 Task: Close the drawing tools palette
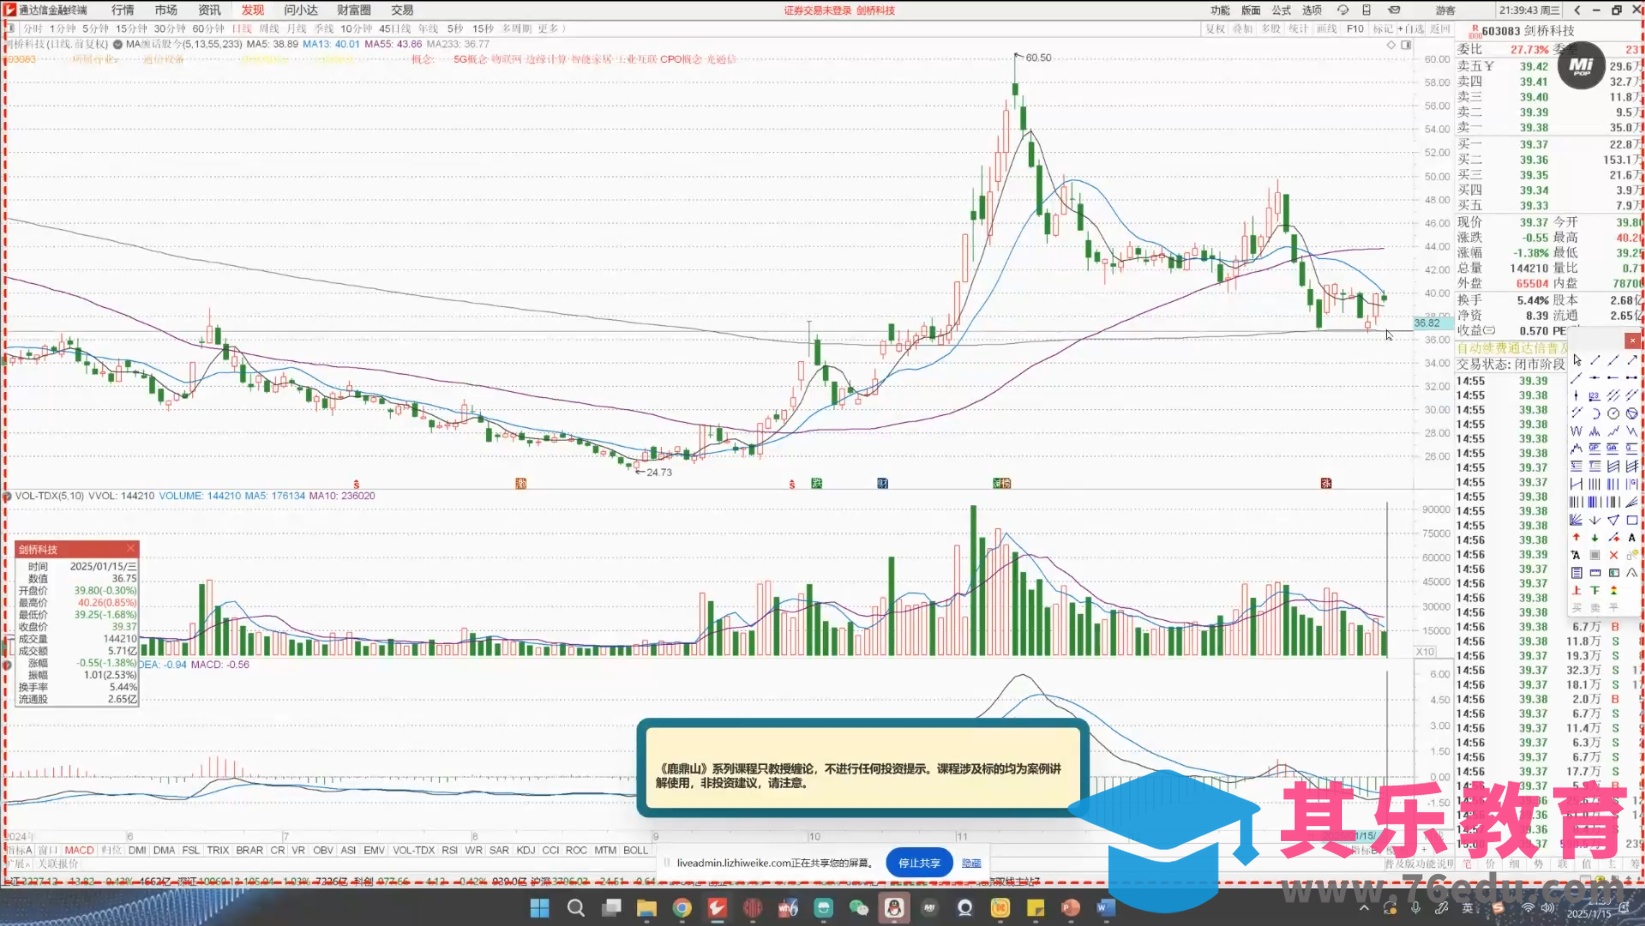pos(1632,341)
